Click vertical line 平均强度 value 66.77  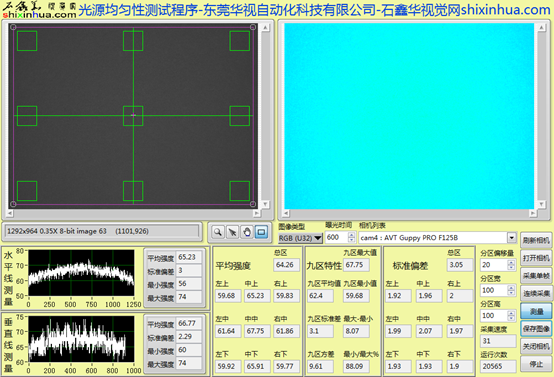[x=189, y=323]
